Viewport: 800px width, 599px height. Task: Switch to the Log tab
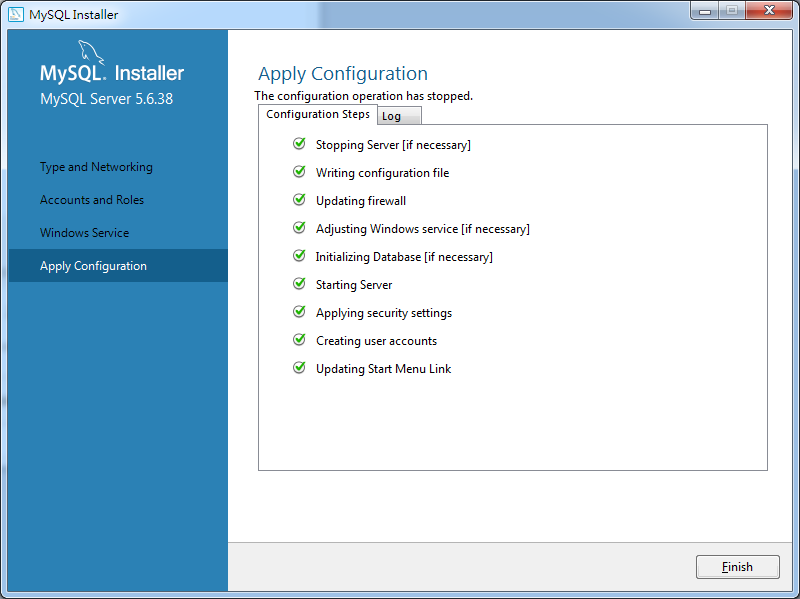399,116
